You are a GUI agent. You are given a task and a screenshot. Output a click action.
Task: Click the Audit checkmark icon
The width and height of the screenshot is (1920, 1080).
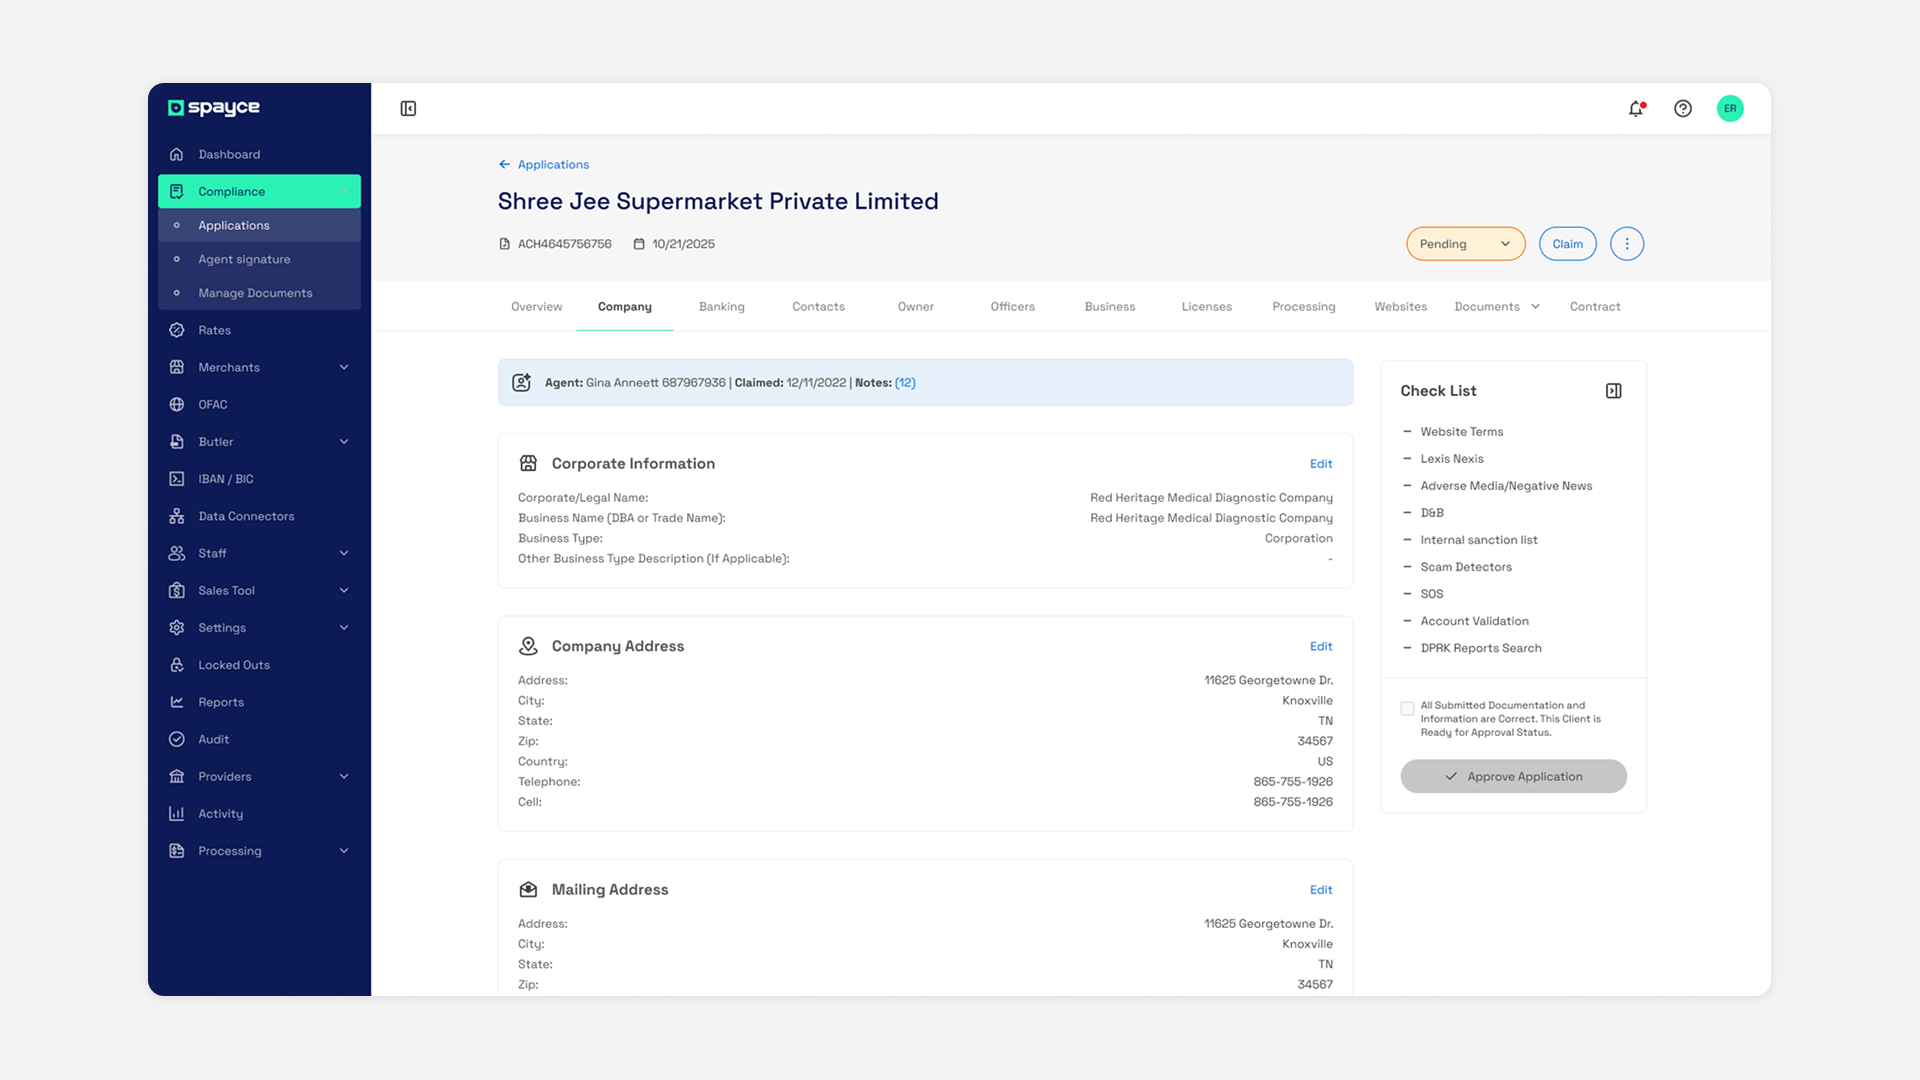[x=177, y=739]
